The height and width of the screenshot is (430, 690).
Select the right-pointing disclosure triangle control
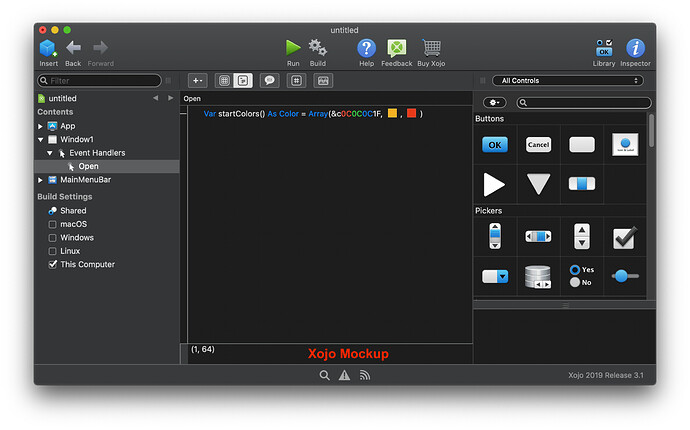(x=494, y=184)
